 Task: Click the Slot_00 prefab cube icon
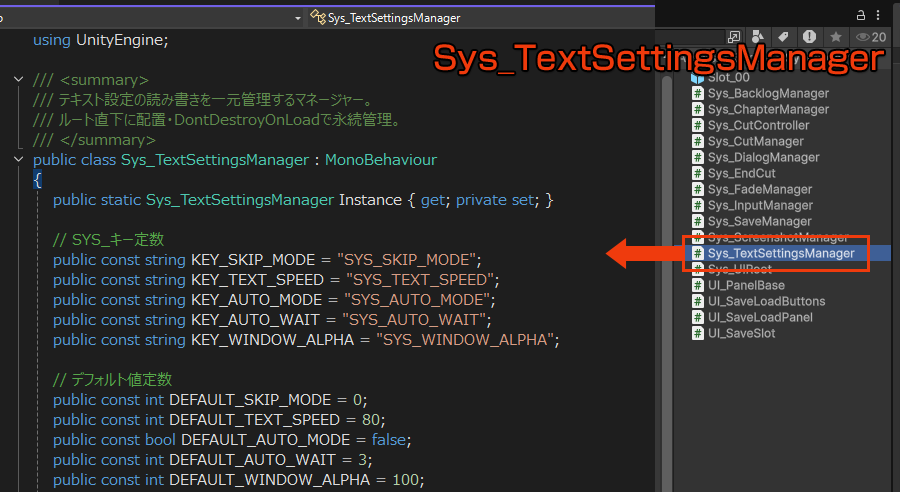[x=698, y=77]
